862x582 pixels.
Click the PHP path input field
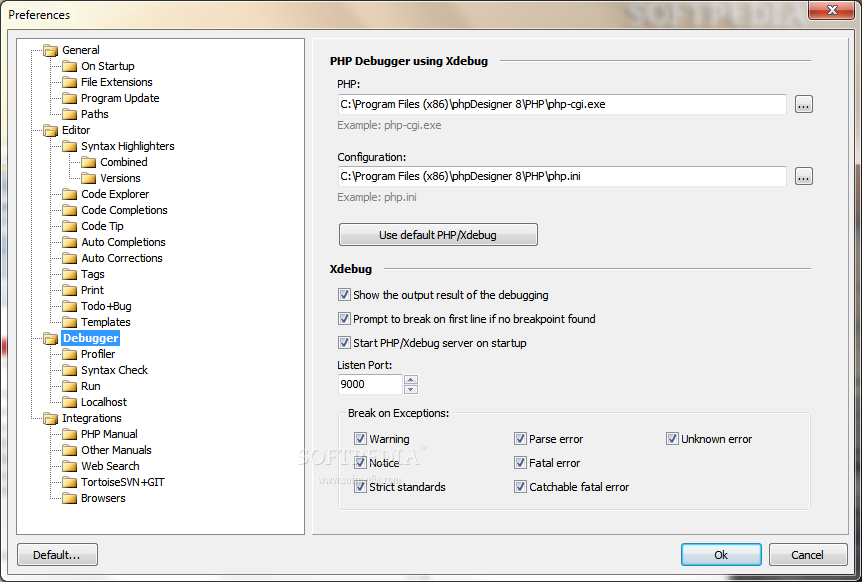coord(562,104)
